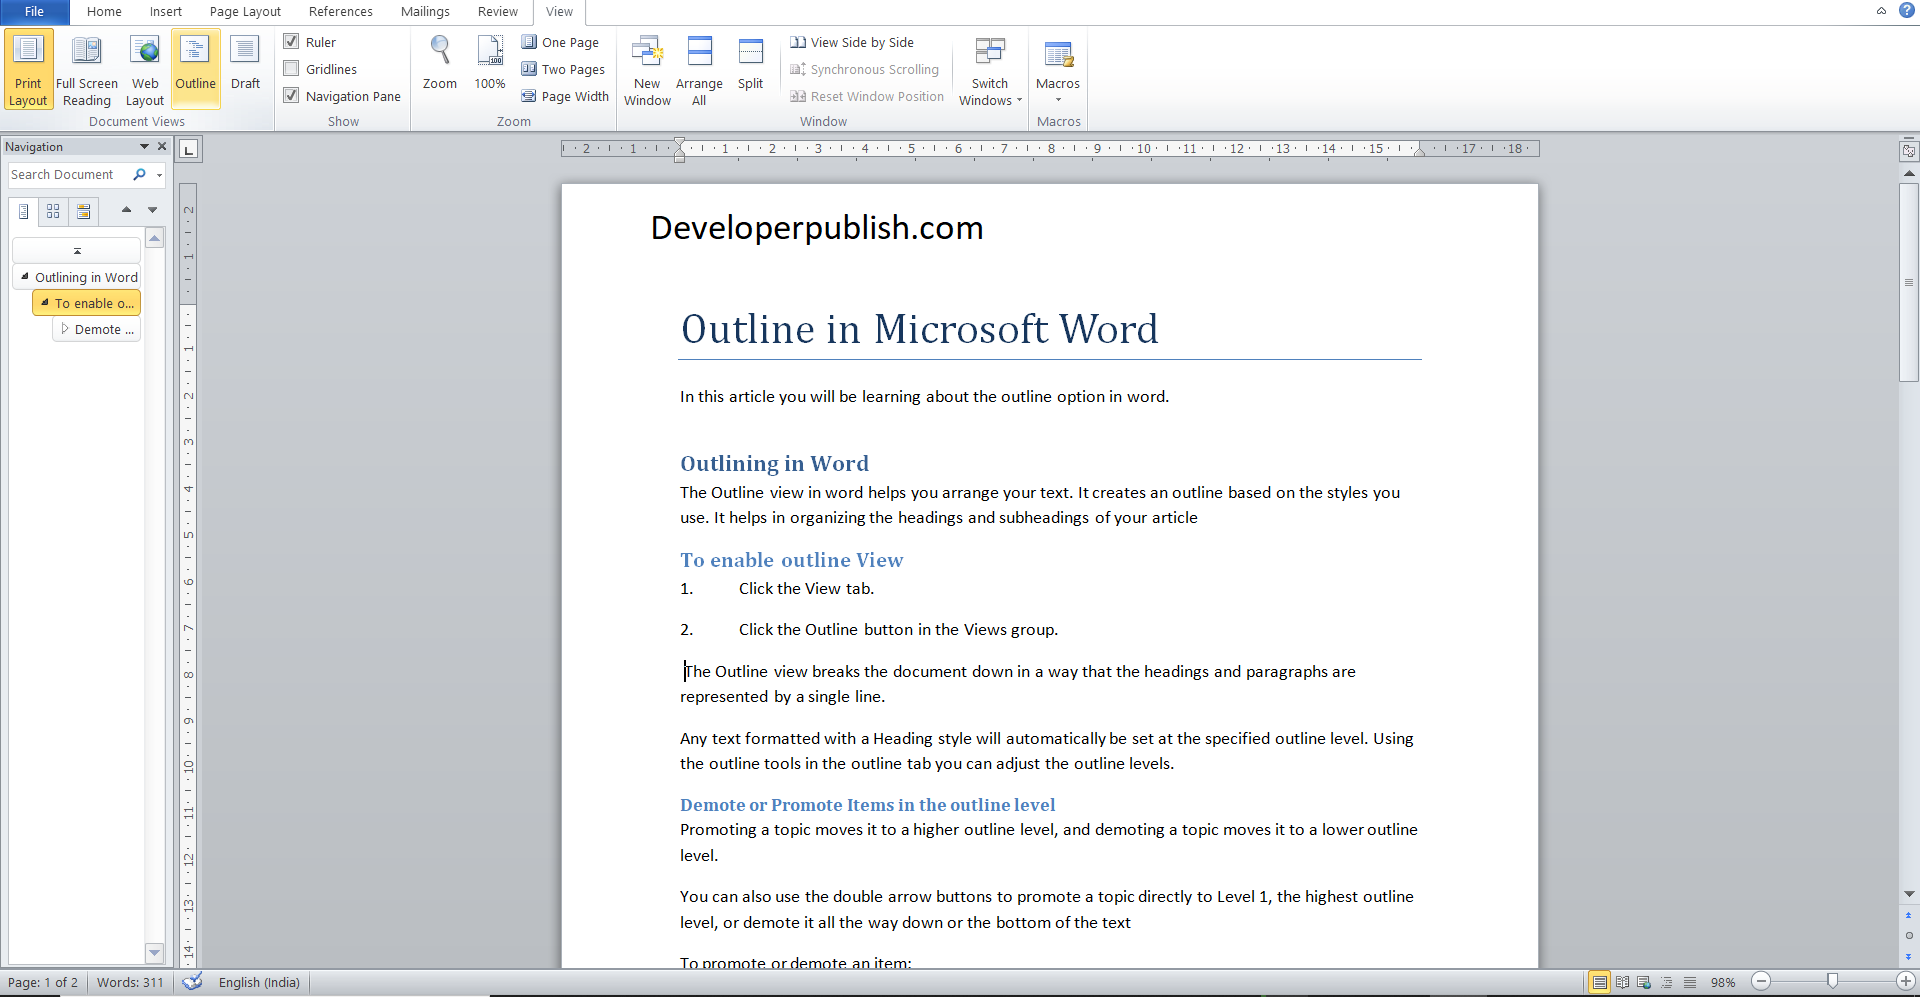Switch to the Mailings tab

pos(424,12)
